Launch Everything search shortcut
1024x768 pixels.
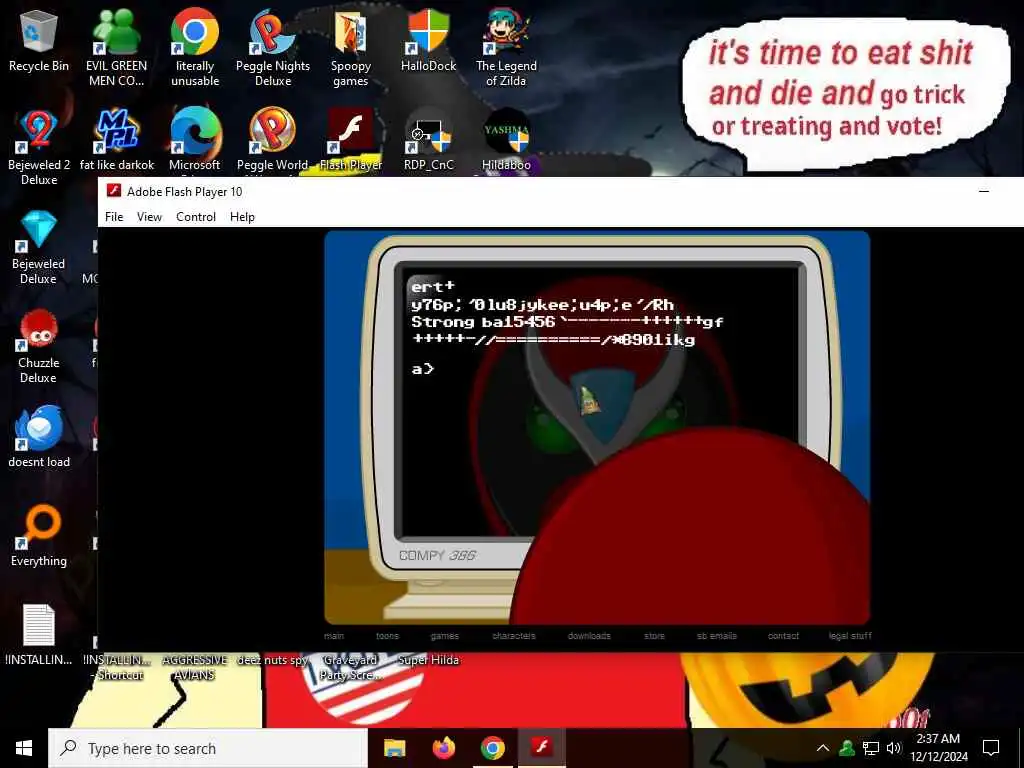click(39, 536)
